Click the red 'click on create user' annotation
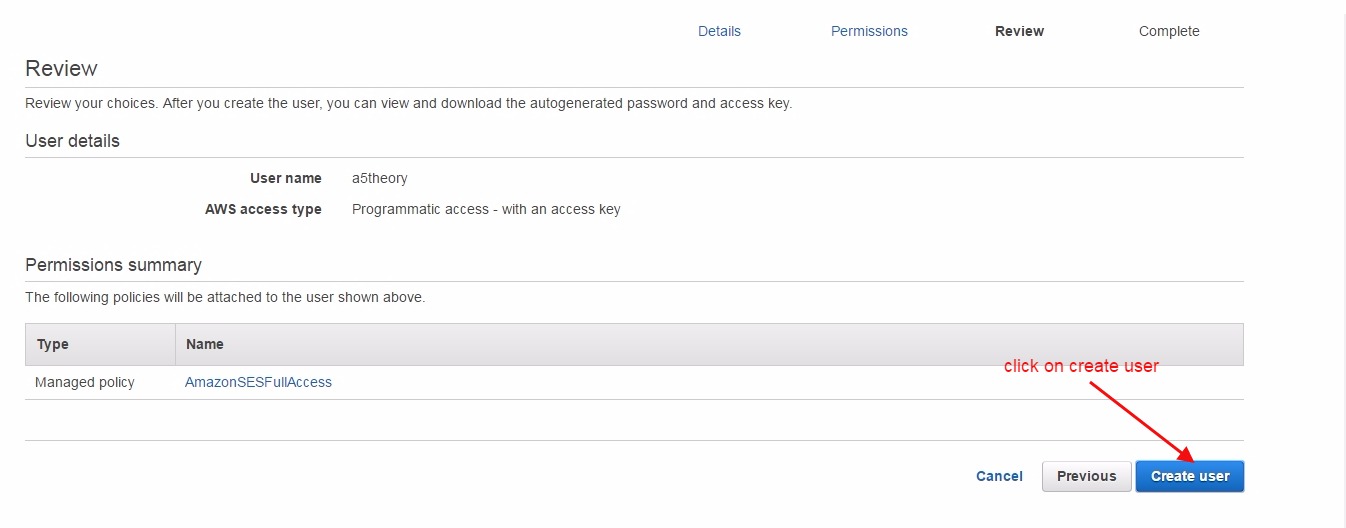This screenshot has height=528, width=1346. [1081, 366]
